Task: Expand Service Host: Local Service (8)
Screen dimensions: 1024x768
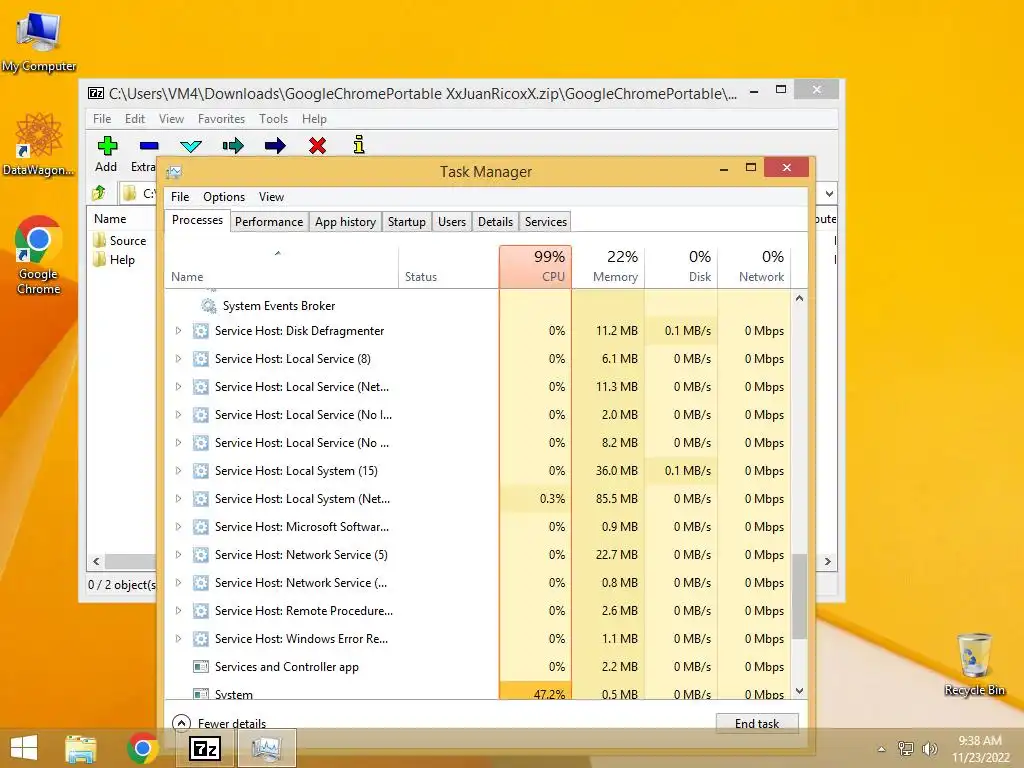Action: pyautogui.click(x=178, y=359)
